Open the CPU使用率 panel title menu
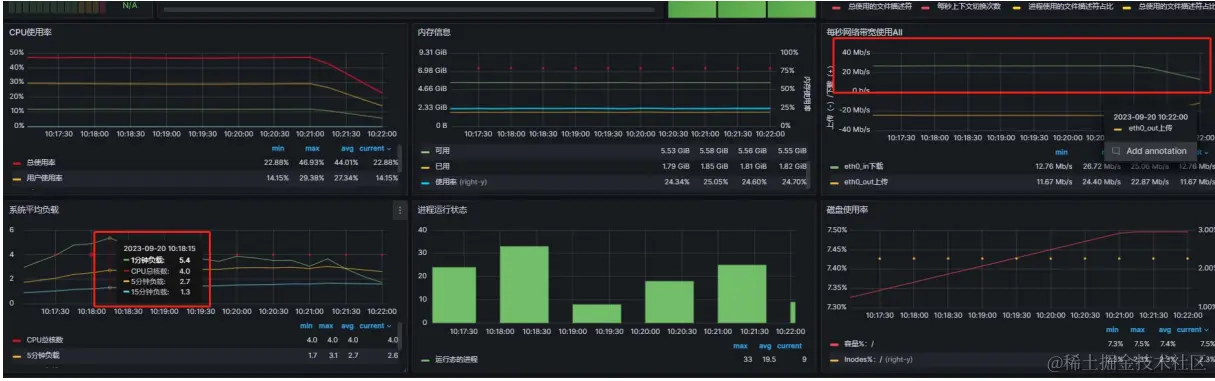 point(30,33)
